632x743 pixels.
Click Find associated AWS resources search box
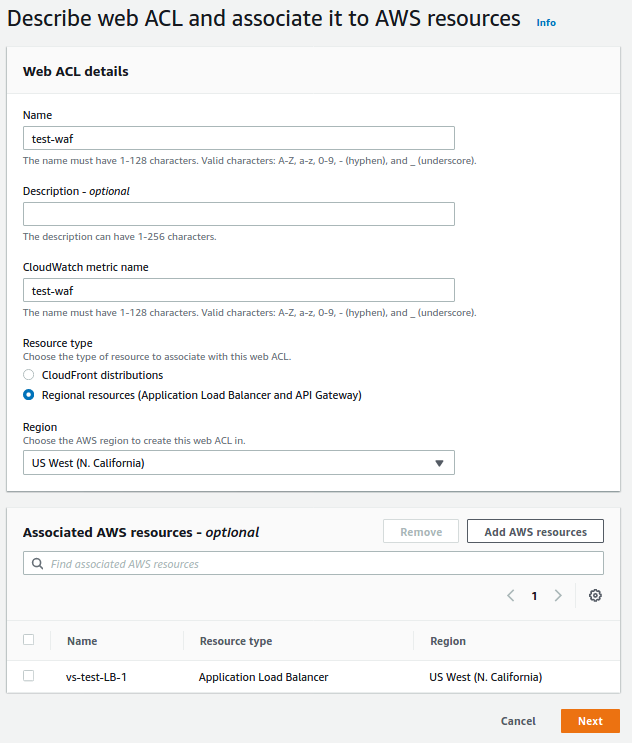(x=320, y=564)
